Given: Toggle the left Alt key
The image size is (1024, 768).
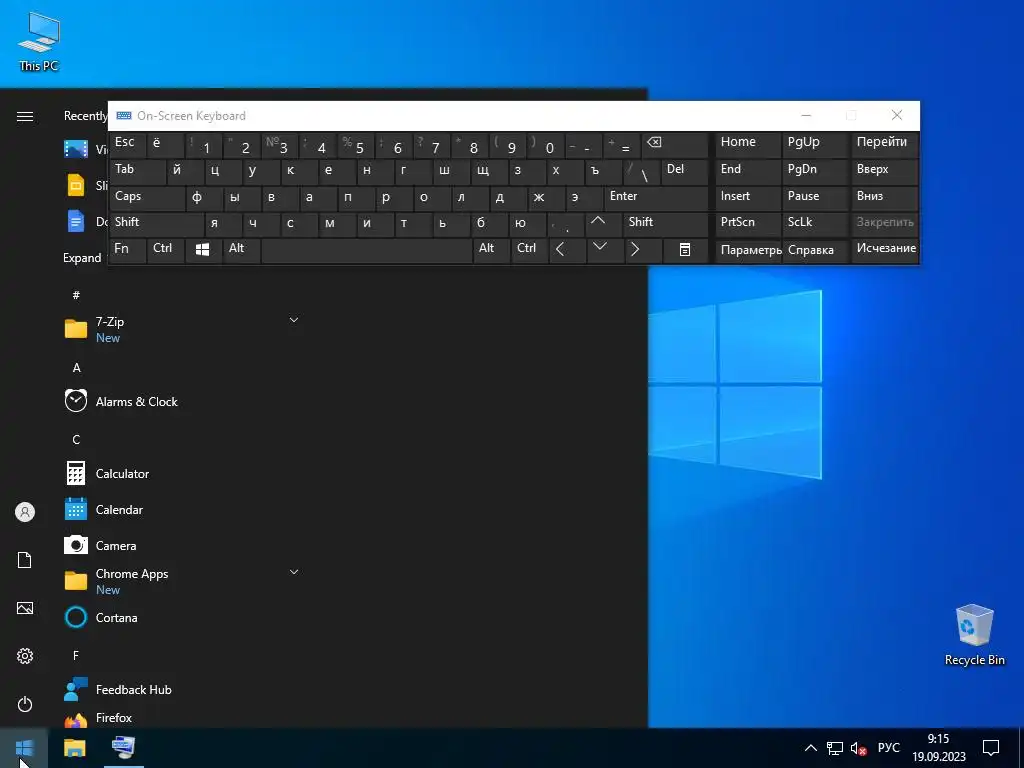Looking at the screenshot, I should [x=241, y=250].
